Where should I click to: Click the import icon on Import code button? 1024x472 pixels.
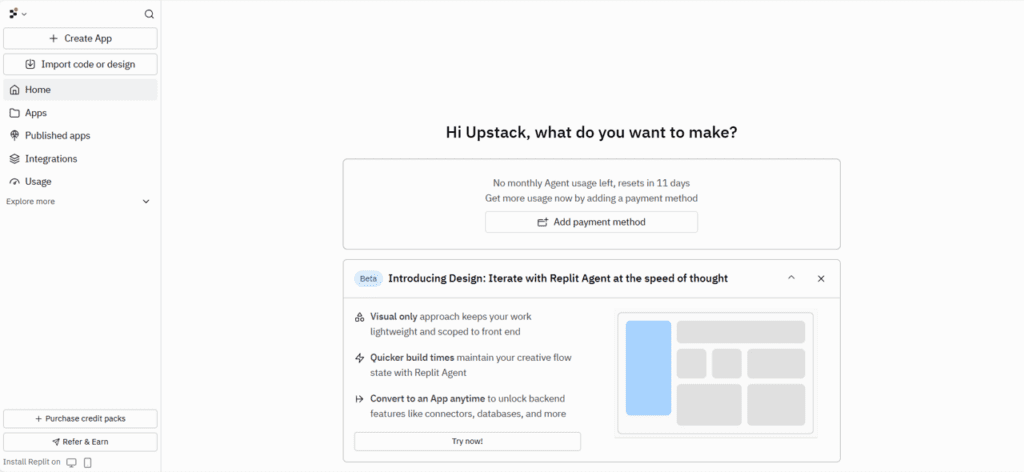pos(30,65)
